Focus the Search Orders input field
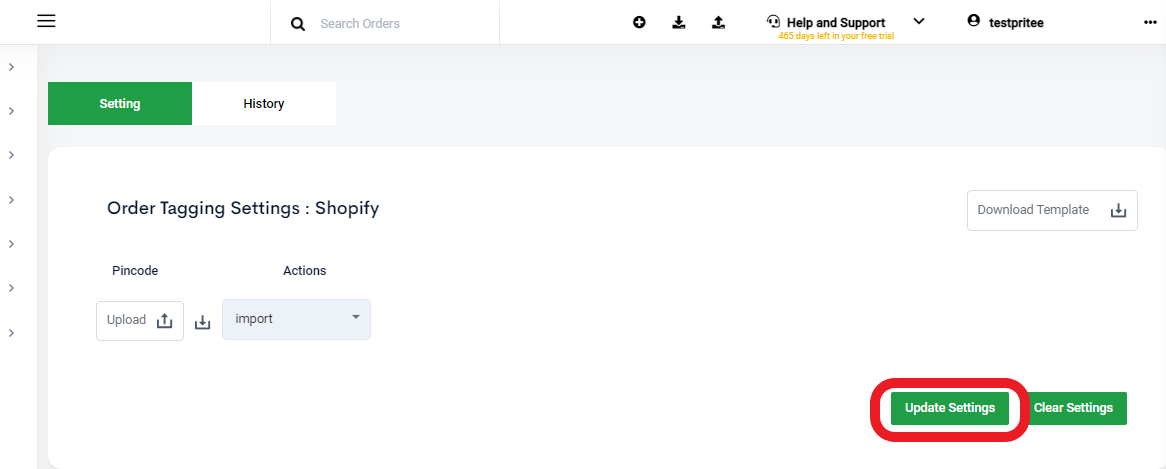 402,23
